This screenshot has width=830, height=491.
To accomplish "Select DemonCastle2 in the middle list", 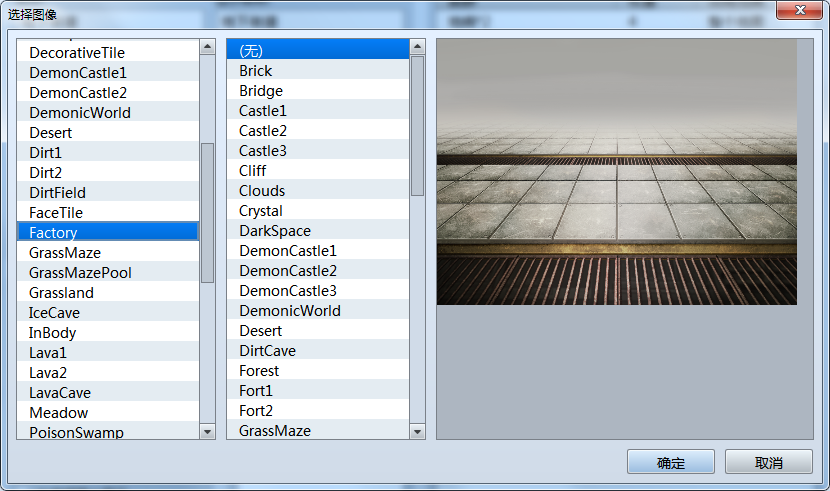I will [318, 271].
